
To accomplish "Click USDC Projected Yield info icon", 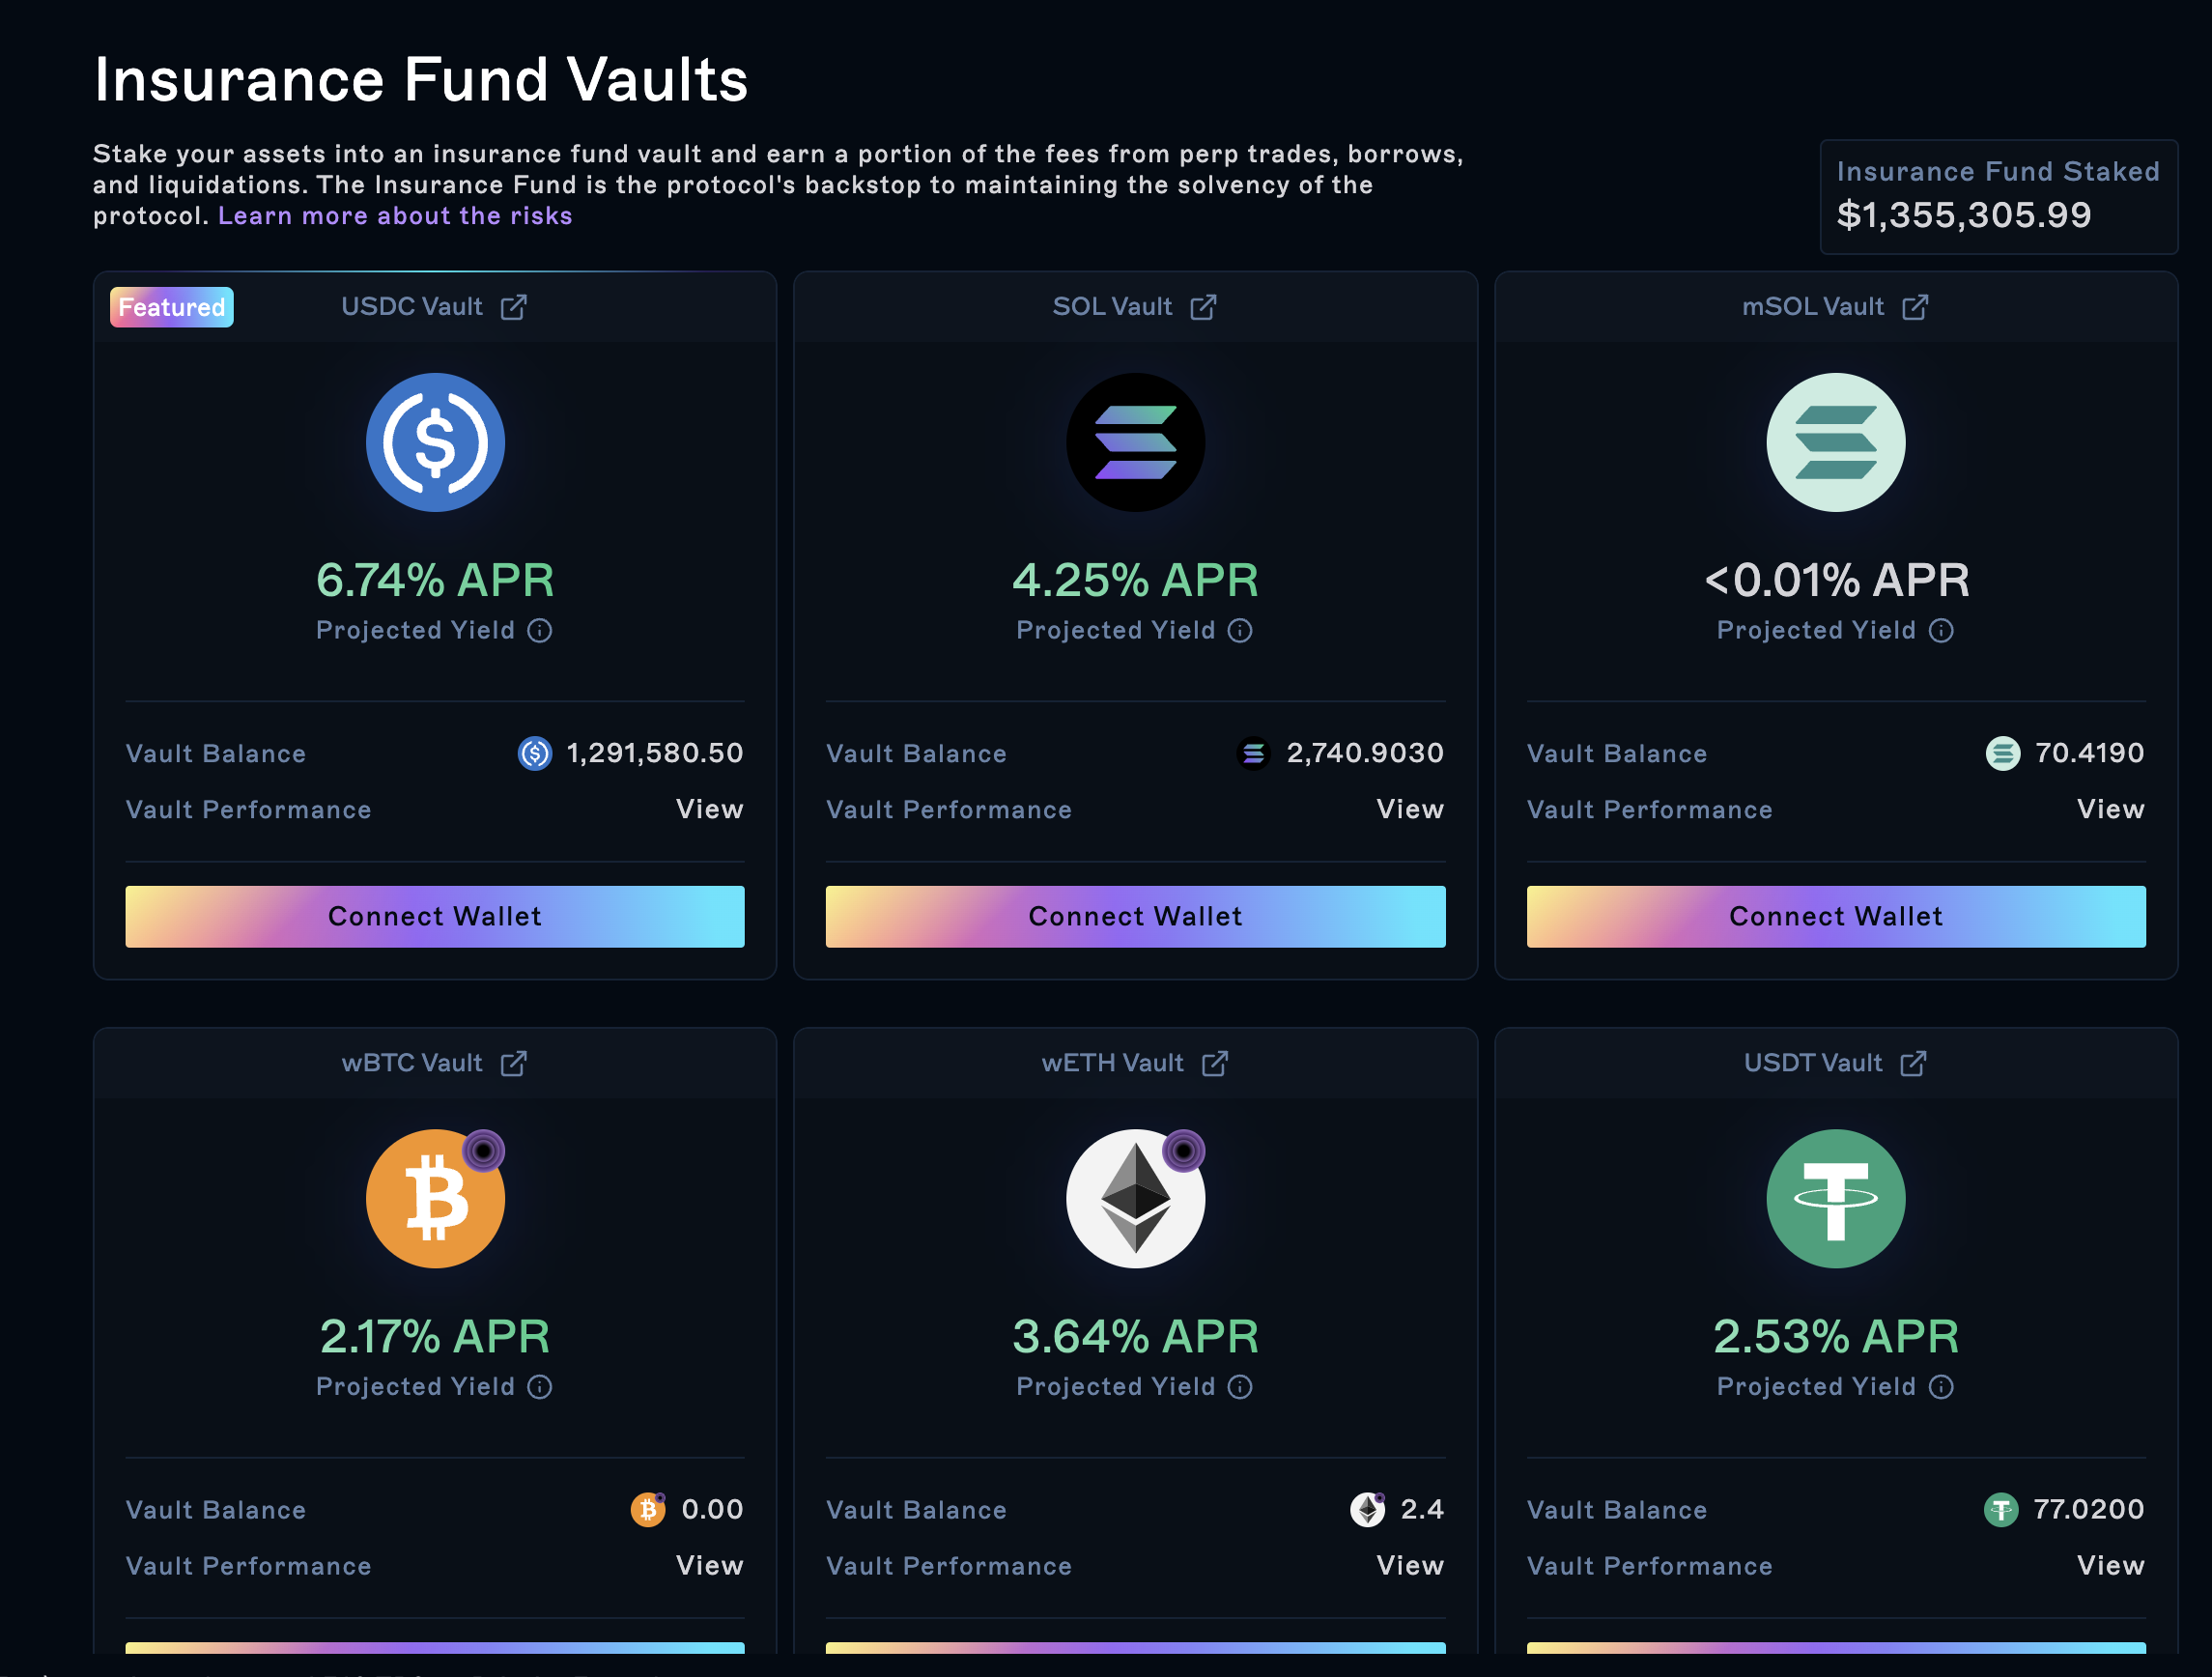I will point(540,630).
